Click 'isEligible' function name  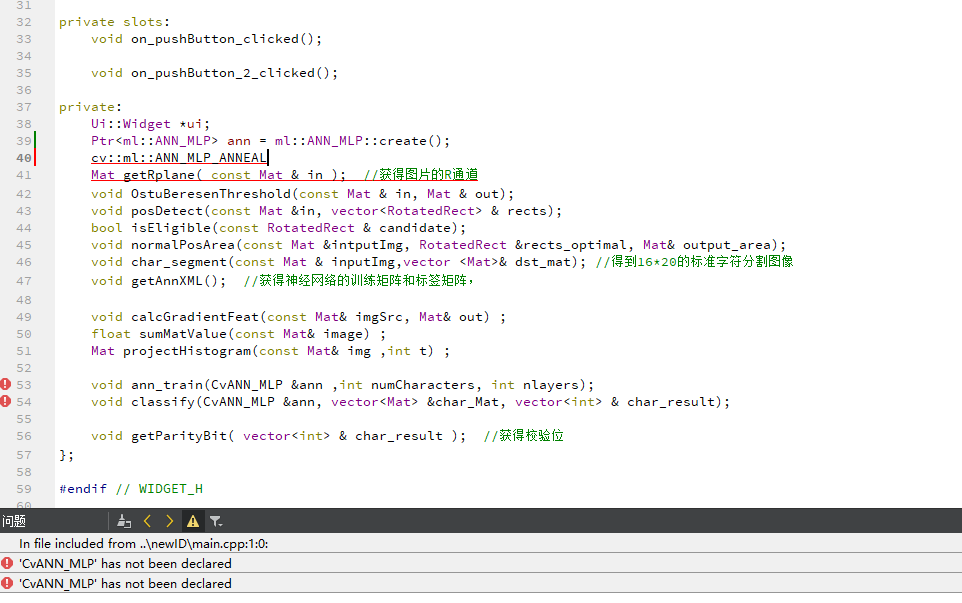pyautogui.click(x=171, y=228)
